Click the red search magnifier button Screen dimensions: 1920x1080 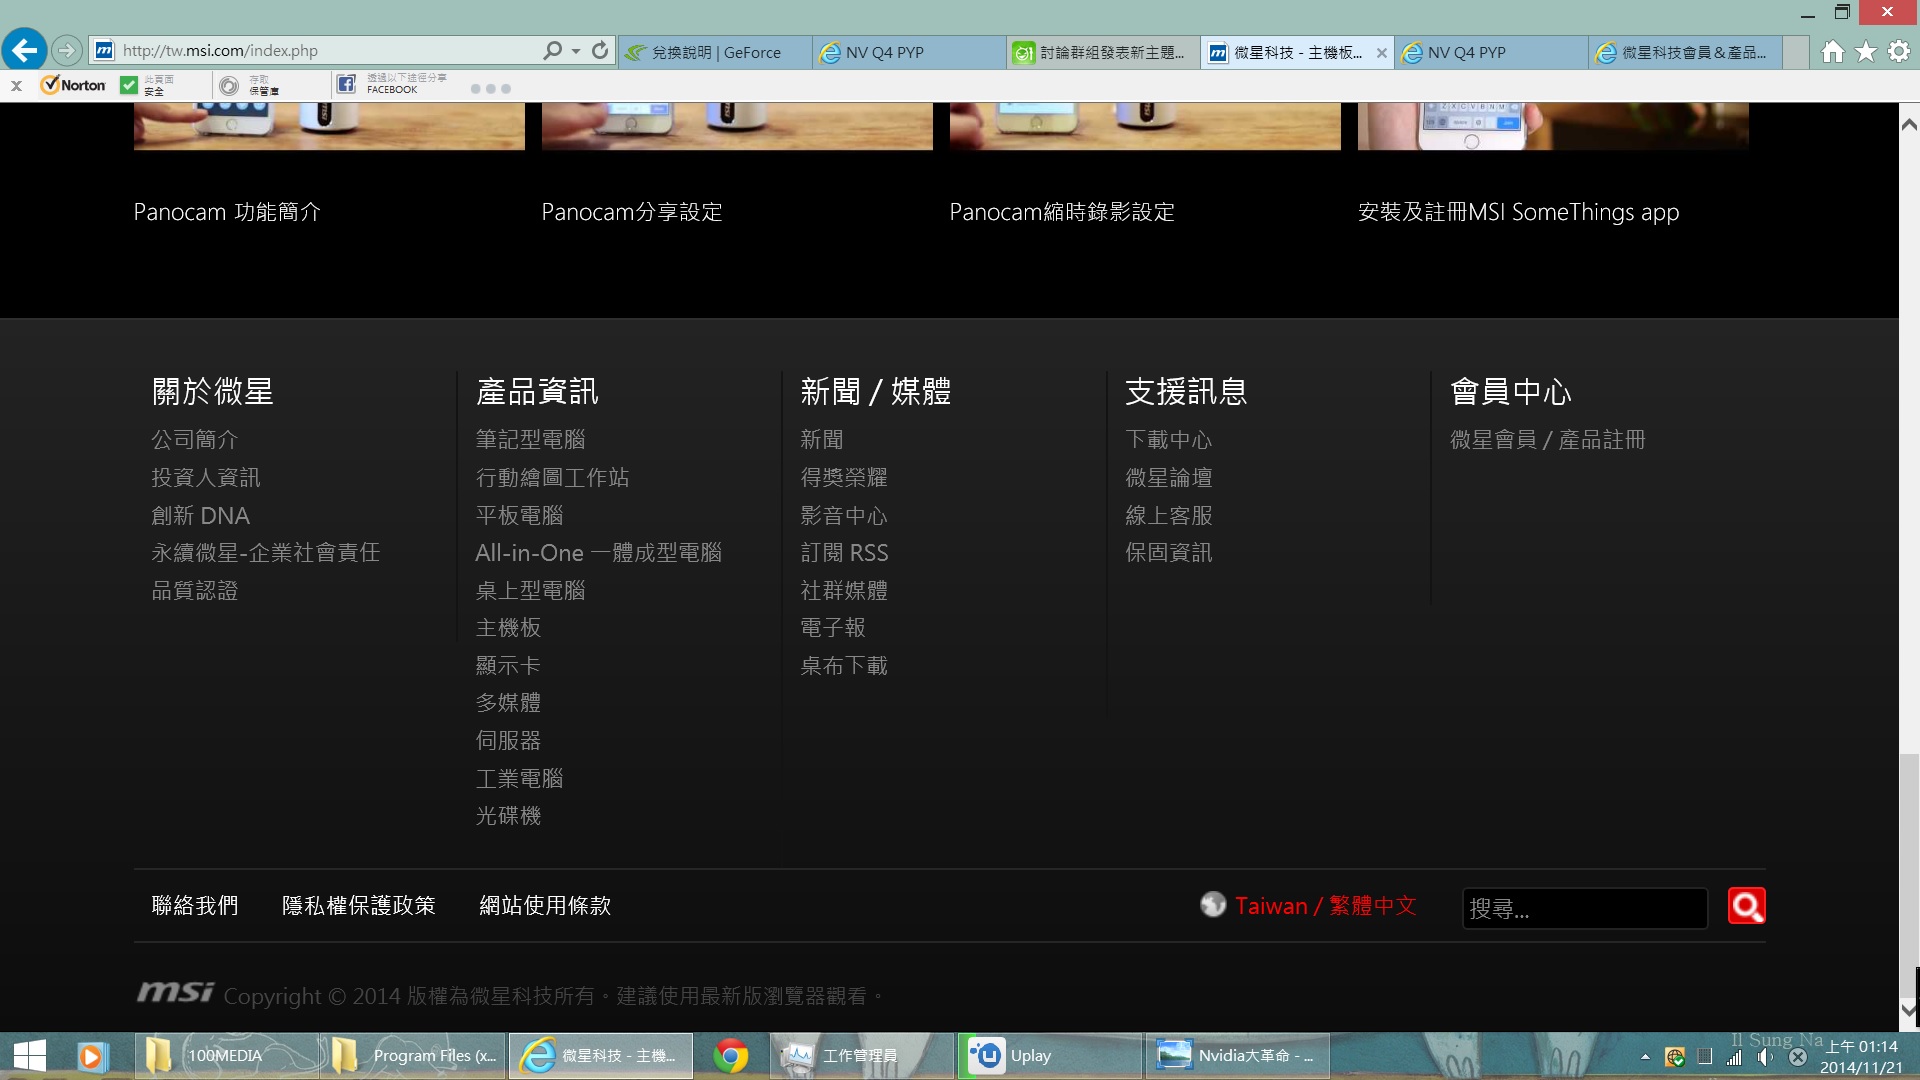point(1747,906)
